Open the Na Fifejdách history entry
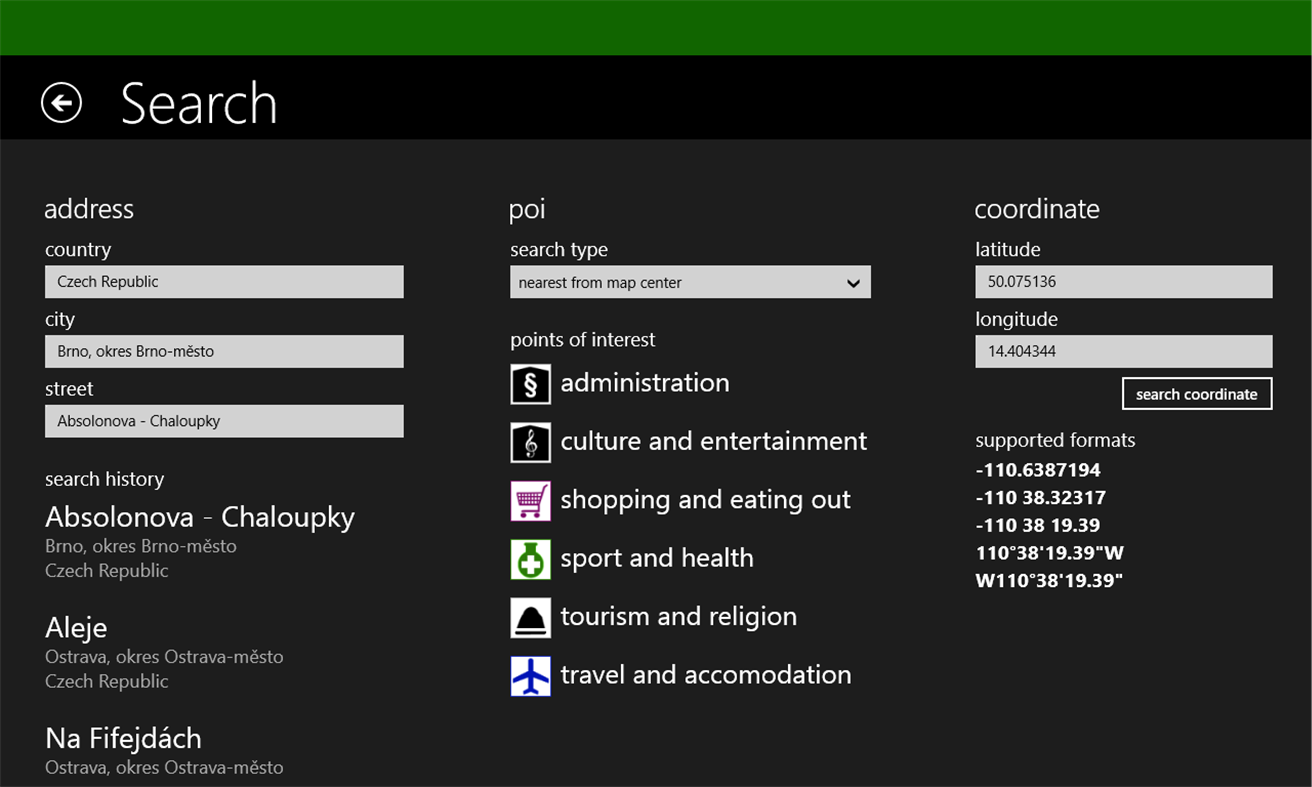 [123, 738]
